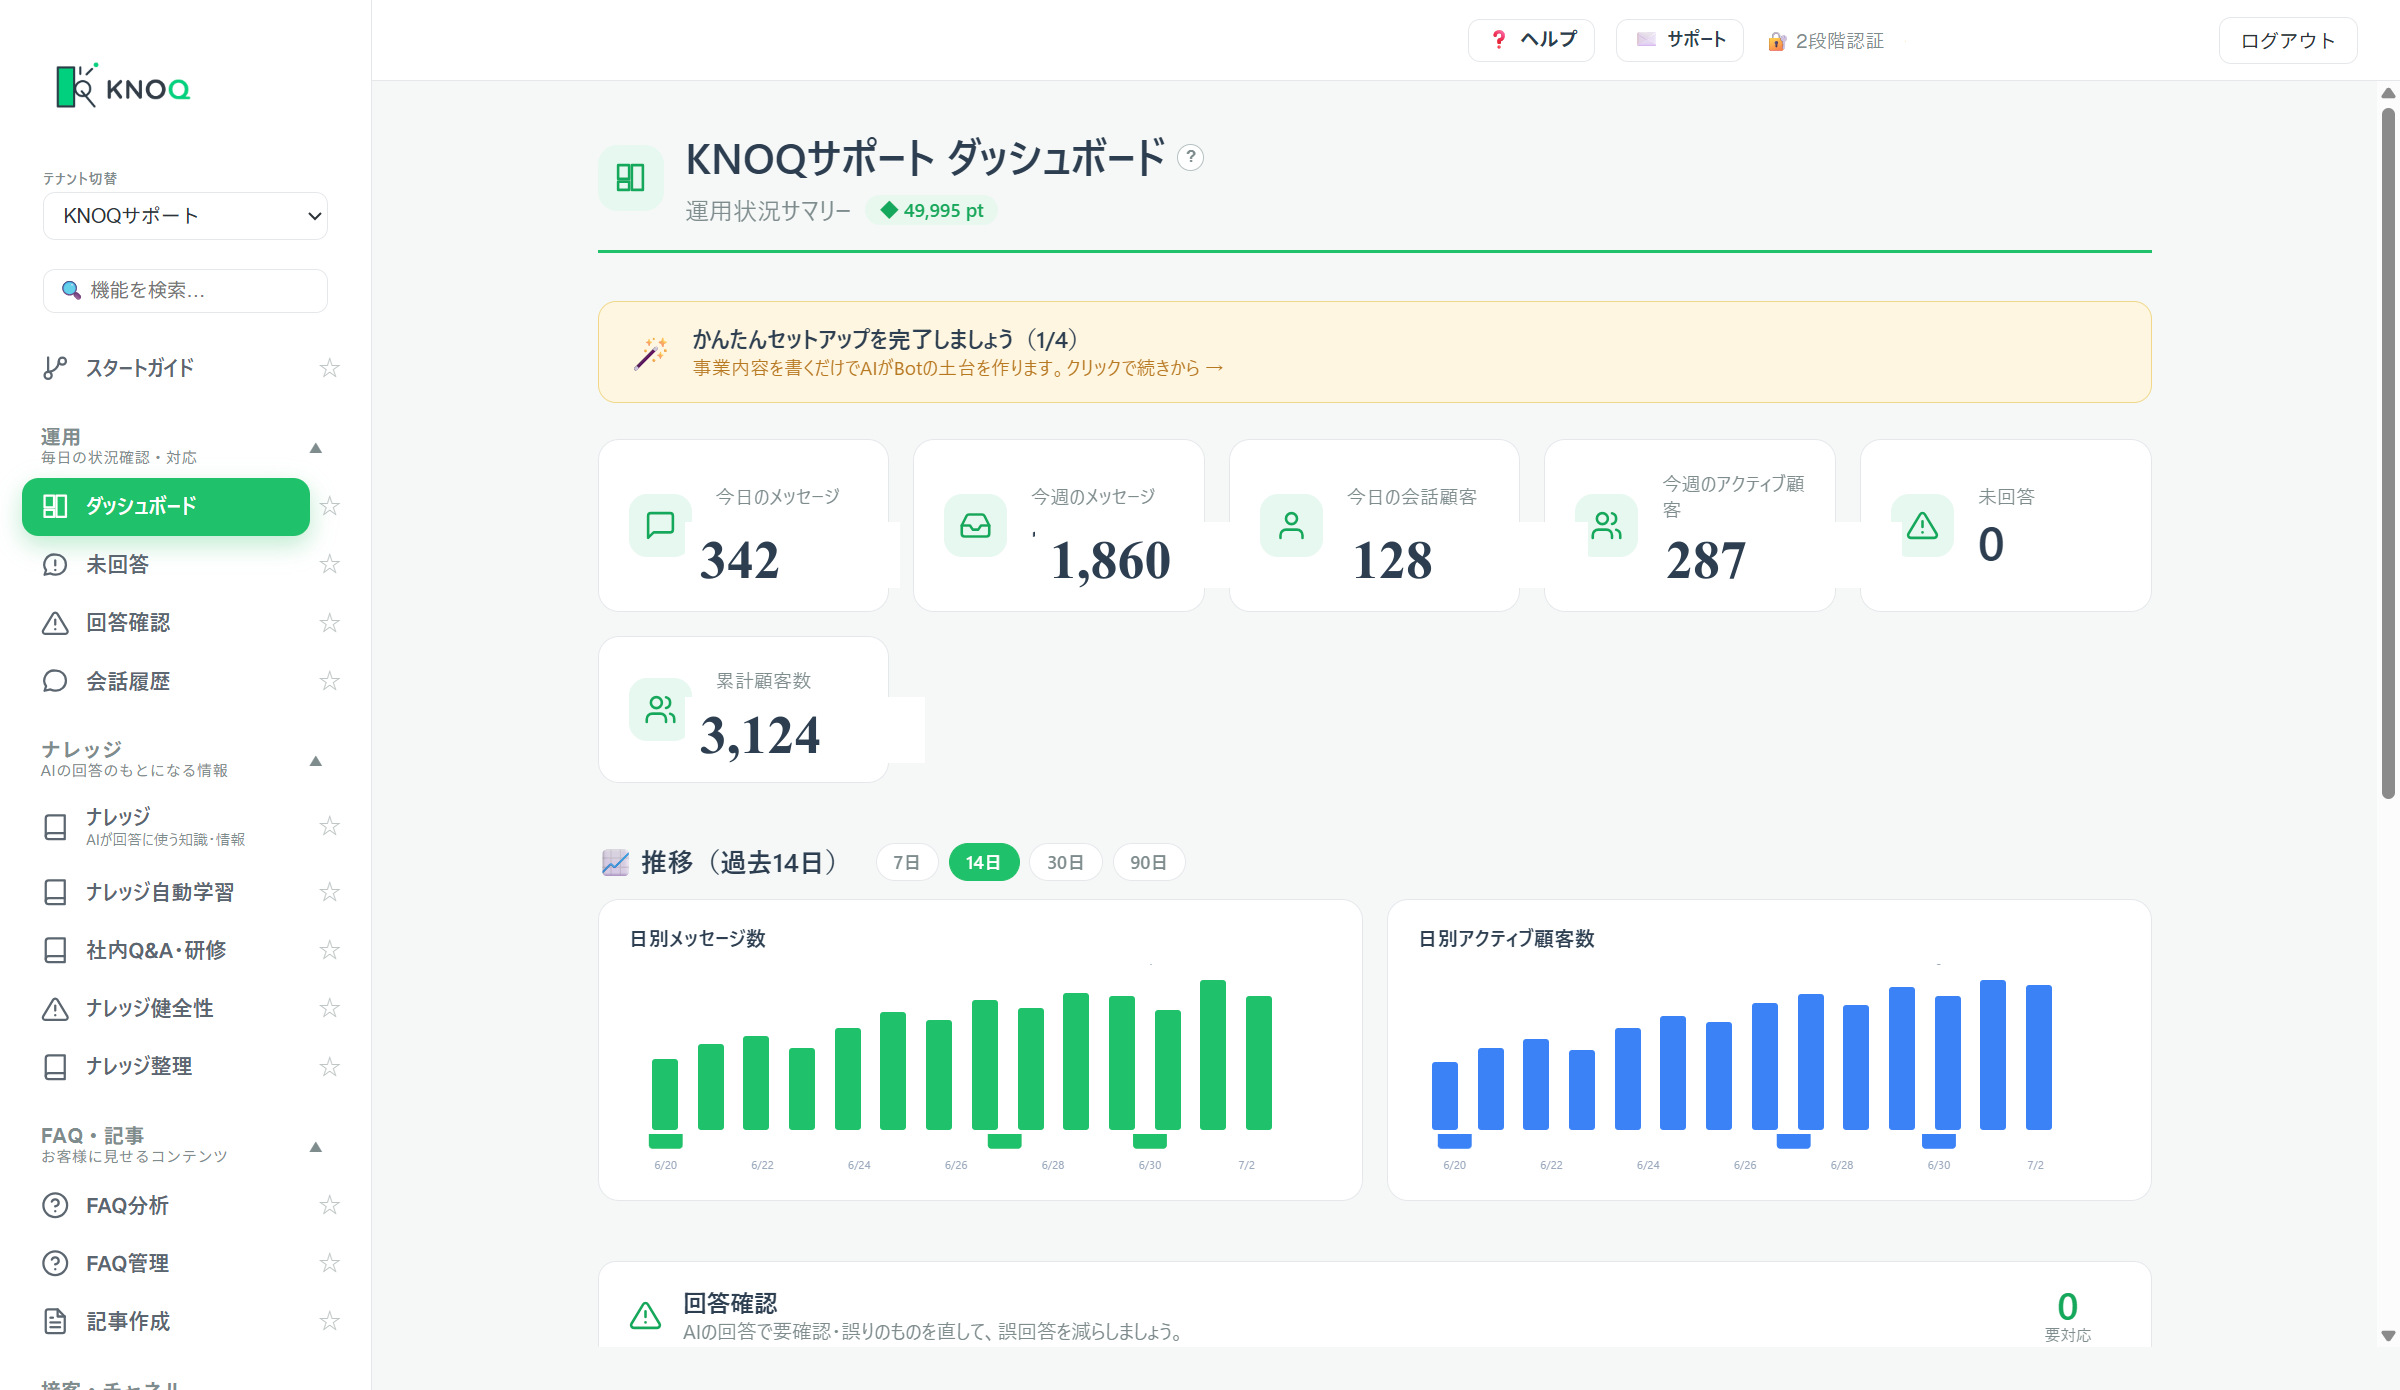Collapse the FAQ・記事 sidebar section
Image resolution: width=2400 pixels, height=1390 pixels.
click(315, 1147)
